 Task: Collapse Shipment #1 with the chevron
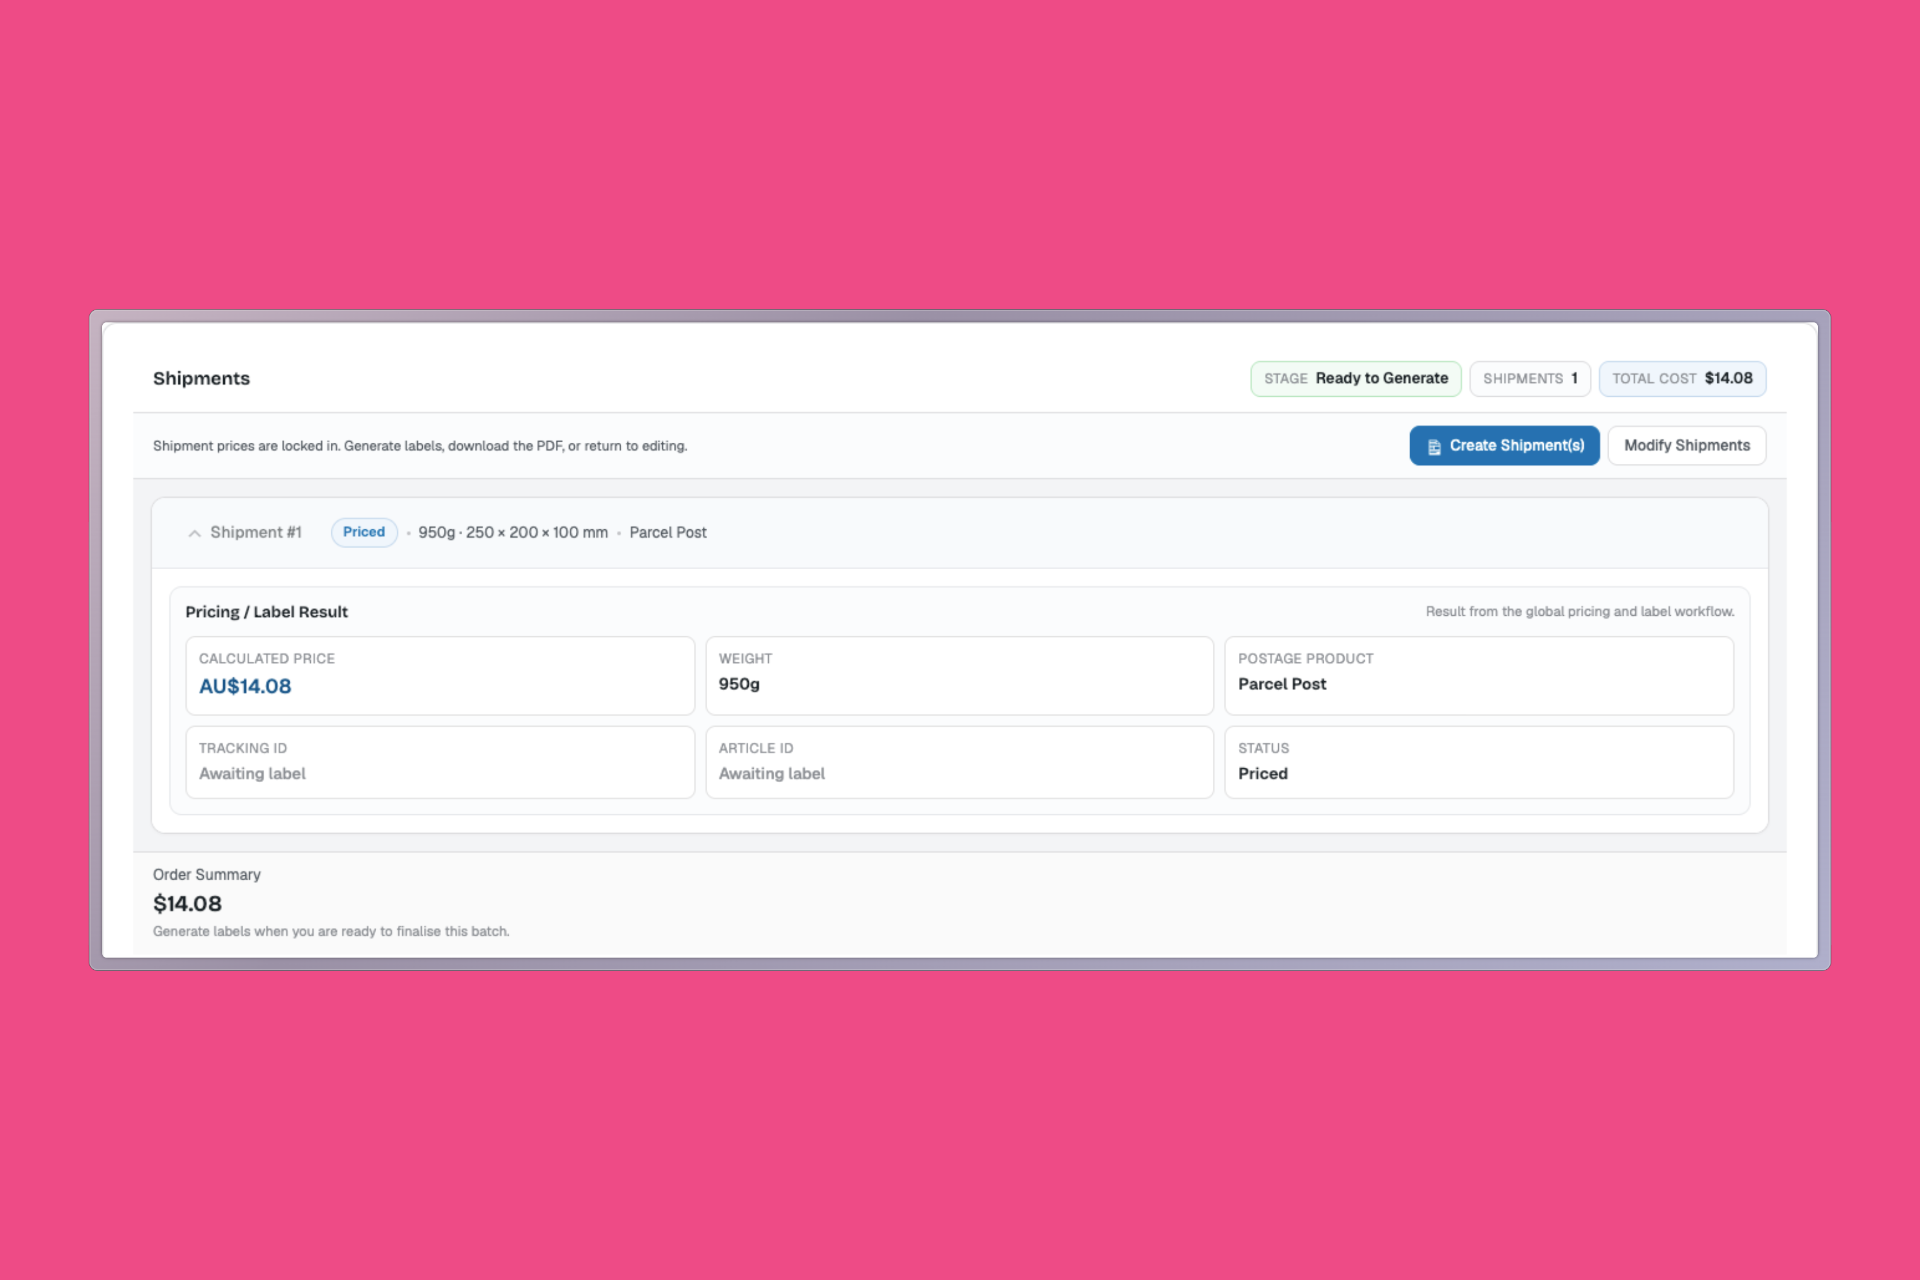tap(195, 533)
